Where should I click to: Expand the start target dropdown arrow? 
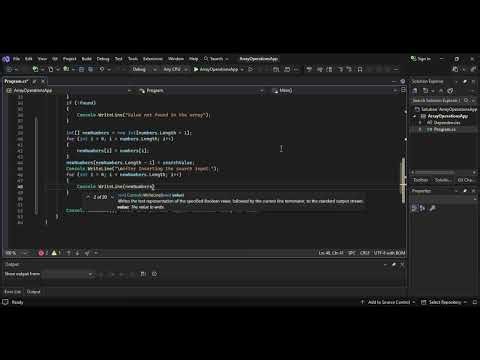242,69
